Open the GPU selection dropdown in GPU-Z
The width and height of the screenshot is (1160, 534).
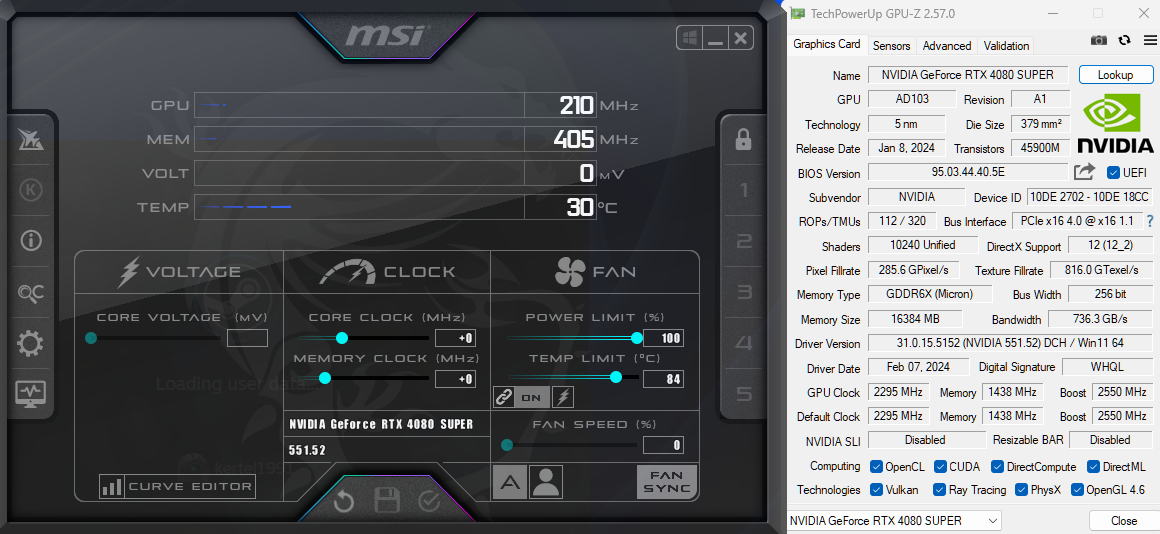894,521
